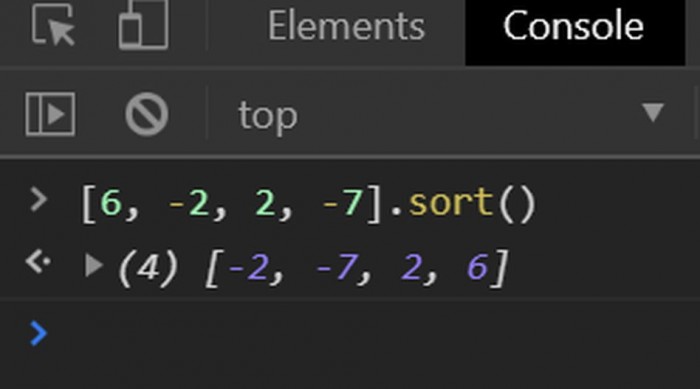The height and width of the screenshot is (389, 700).
Task: Click the sort method name in command
Action: click(451, 203)
